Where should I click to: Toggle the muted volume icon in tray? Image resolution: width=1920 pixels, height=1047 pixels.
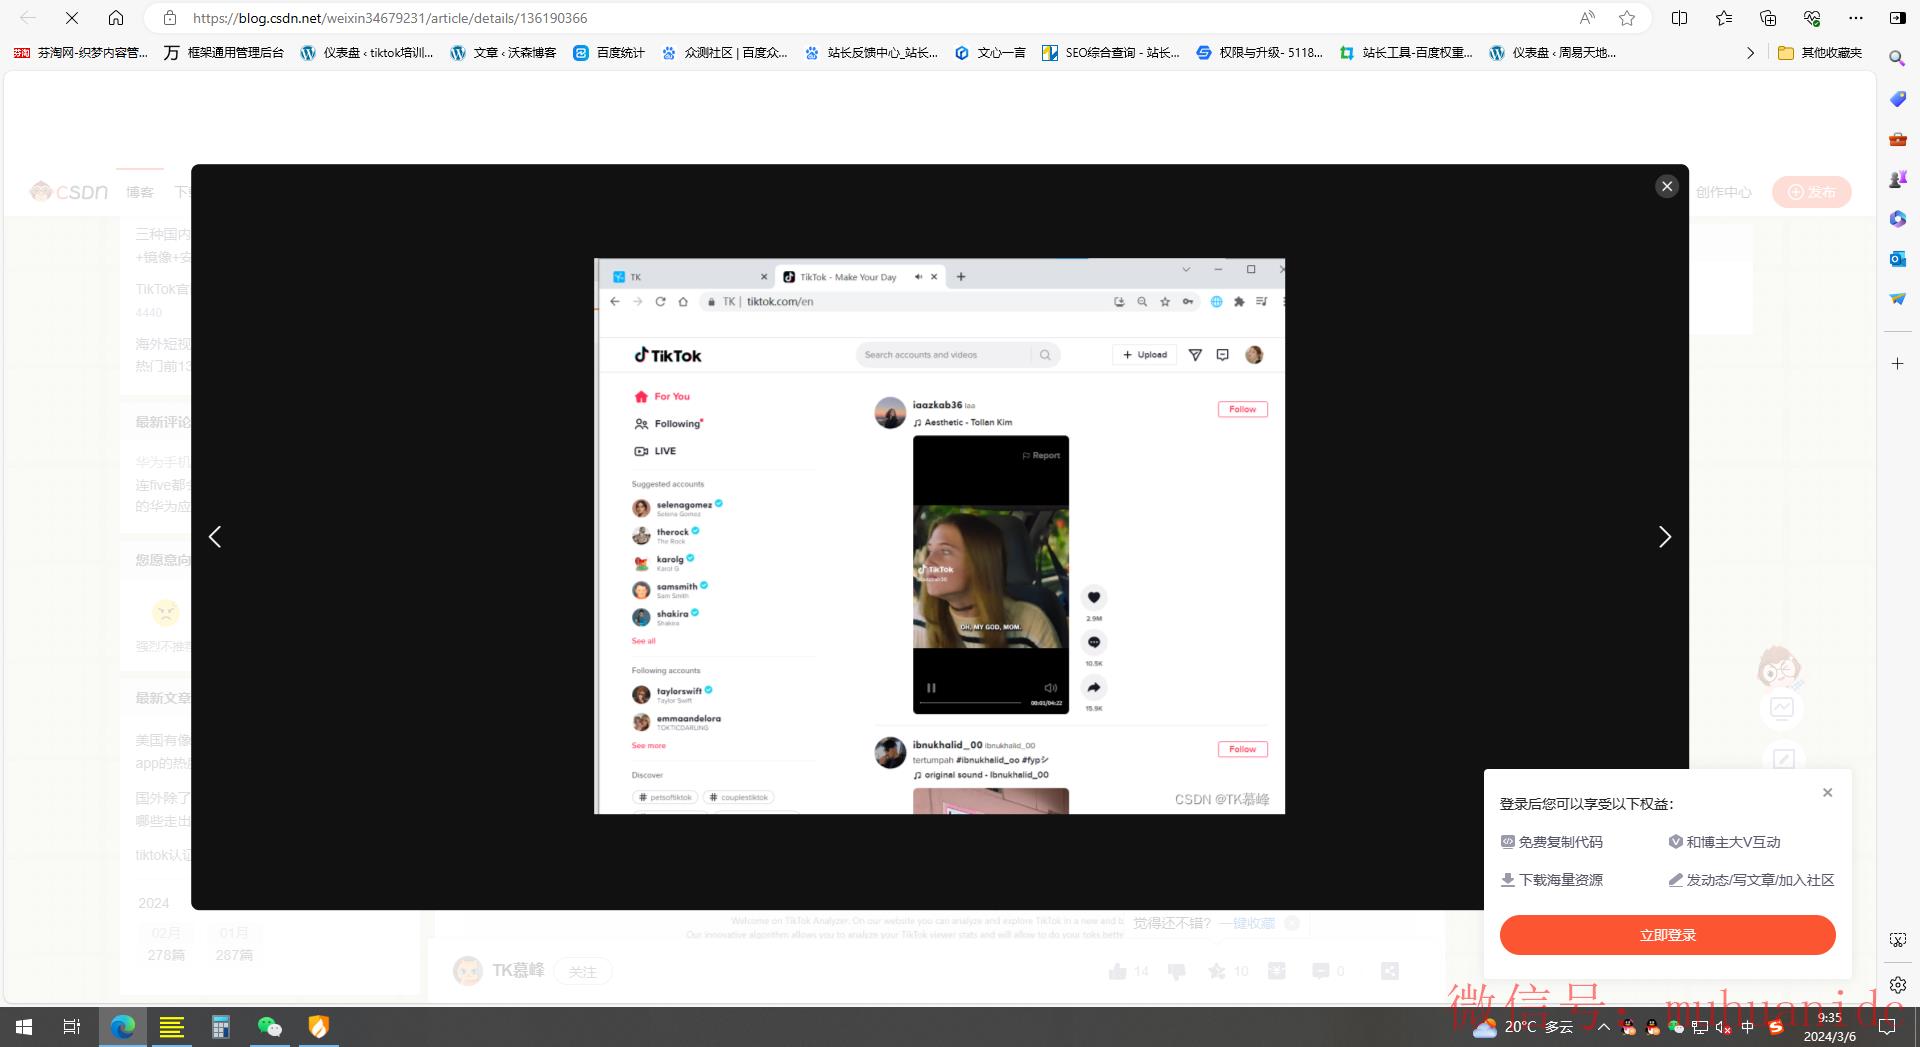click(x=1723, y=1027)
